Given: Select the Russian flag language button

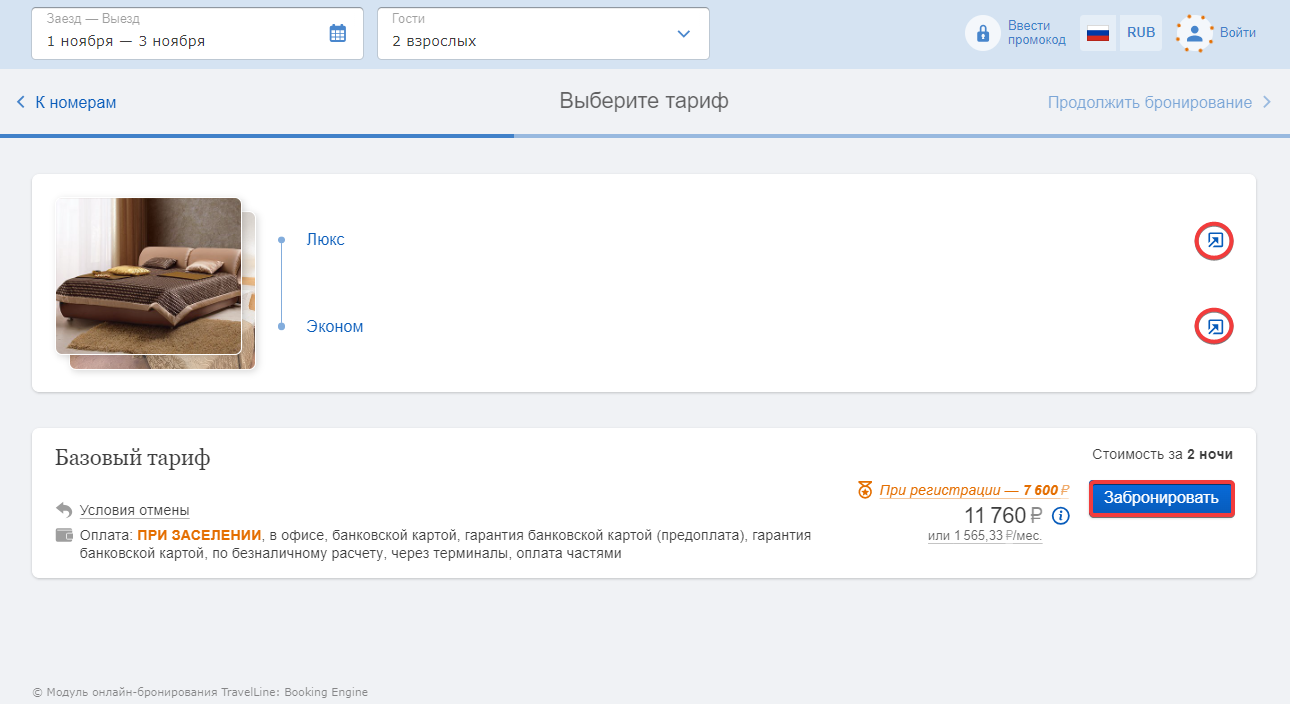Looking at the screenshot, I should tap(1098, 33).
